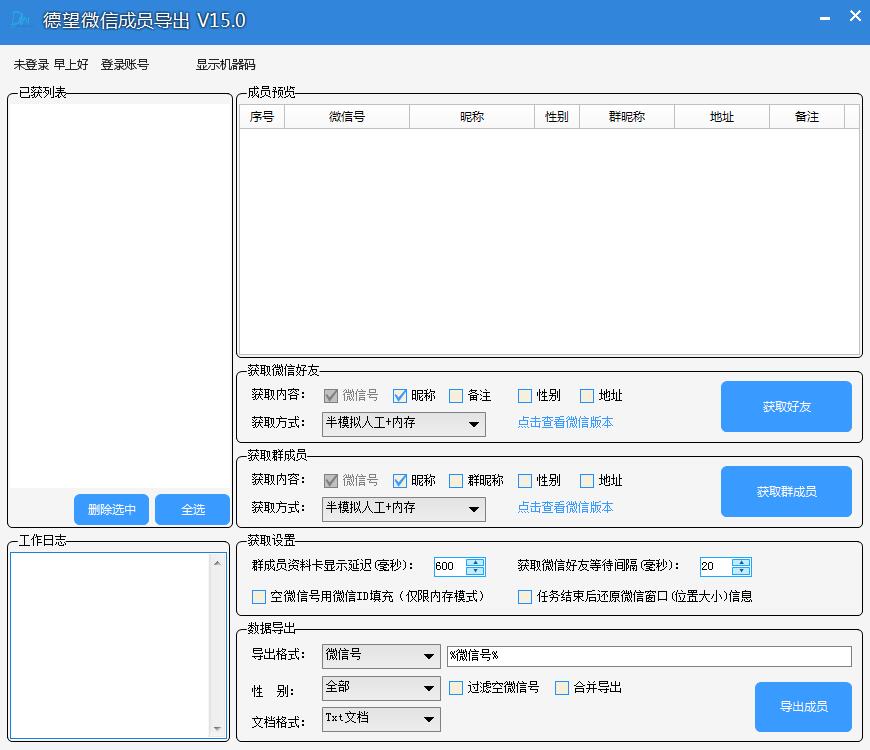Click 点击查看微信版本 link in 获取群成员
This screenshot has height=750, width=870.
click(565, 507)
